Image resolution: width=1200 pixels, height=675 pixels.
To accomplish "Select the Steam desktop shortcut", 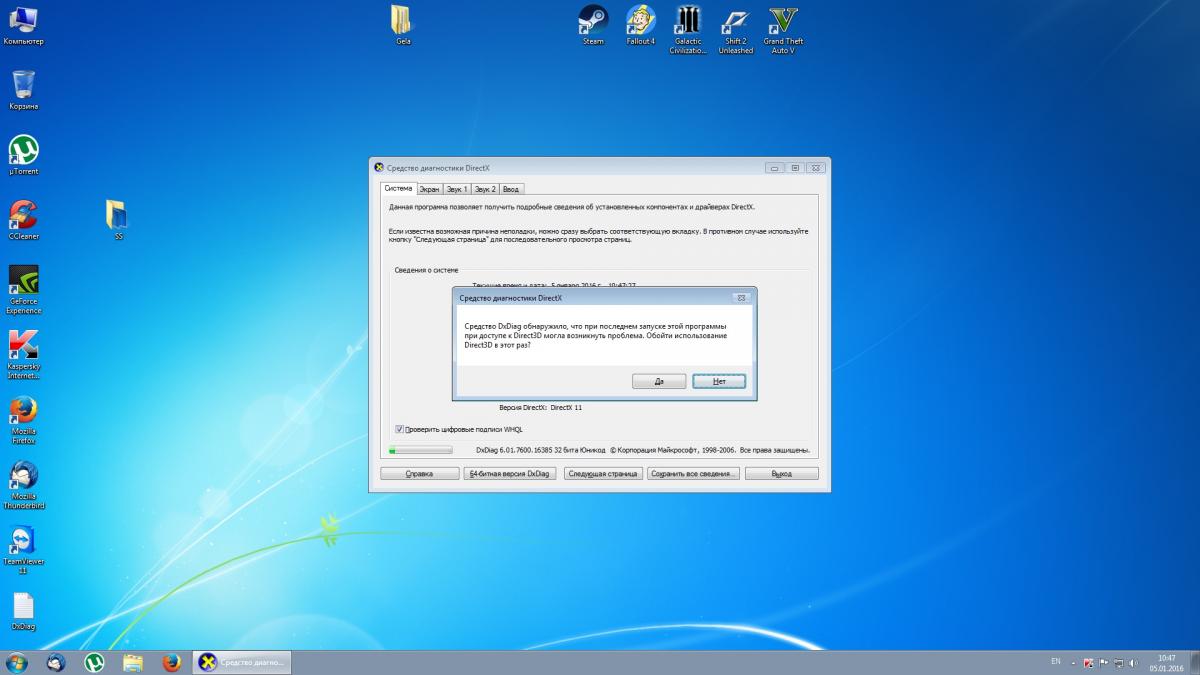I will click(x=593, y=25).
